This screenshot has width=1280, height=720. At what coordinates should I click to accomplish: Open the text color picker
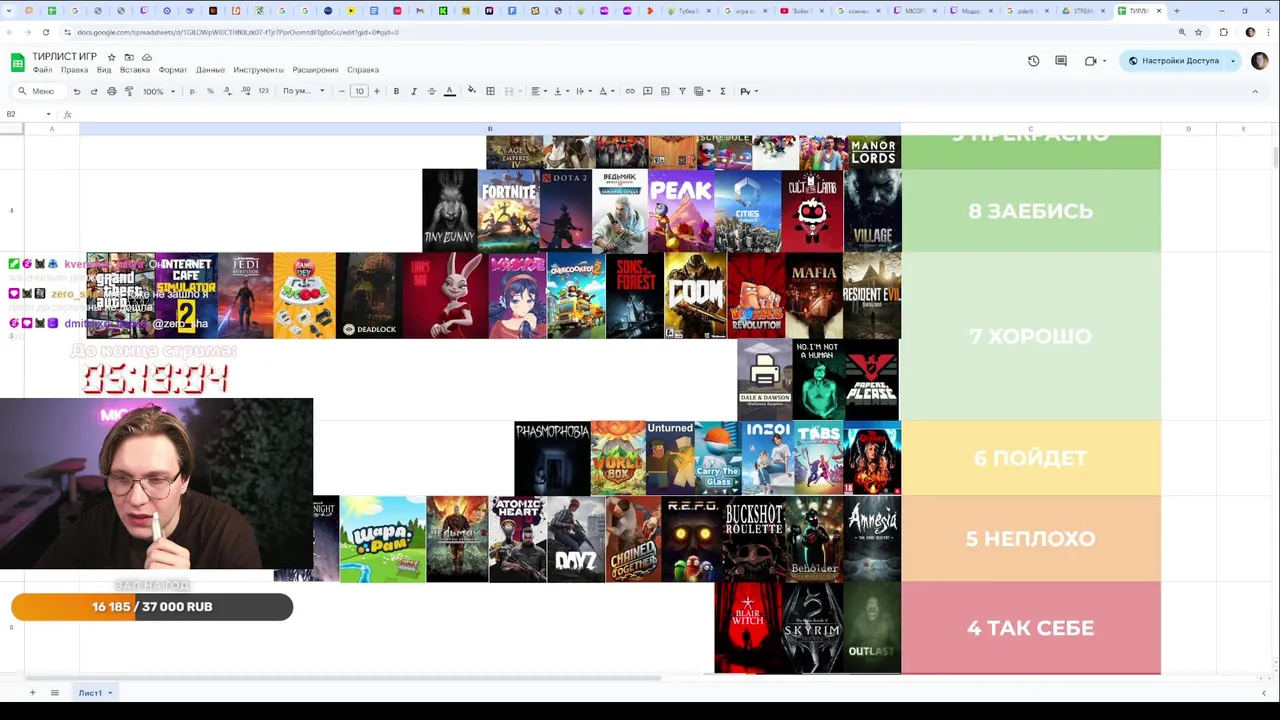coord(450,91)
